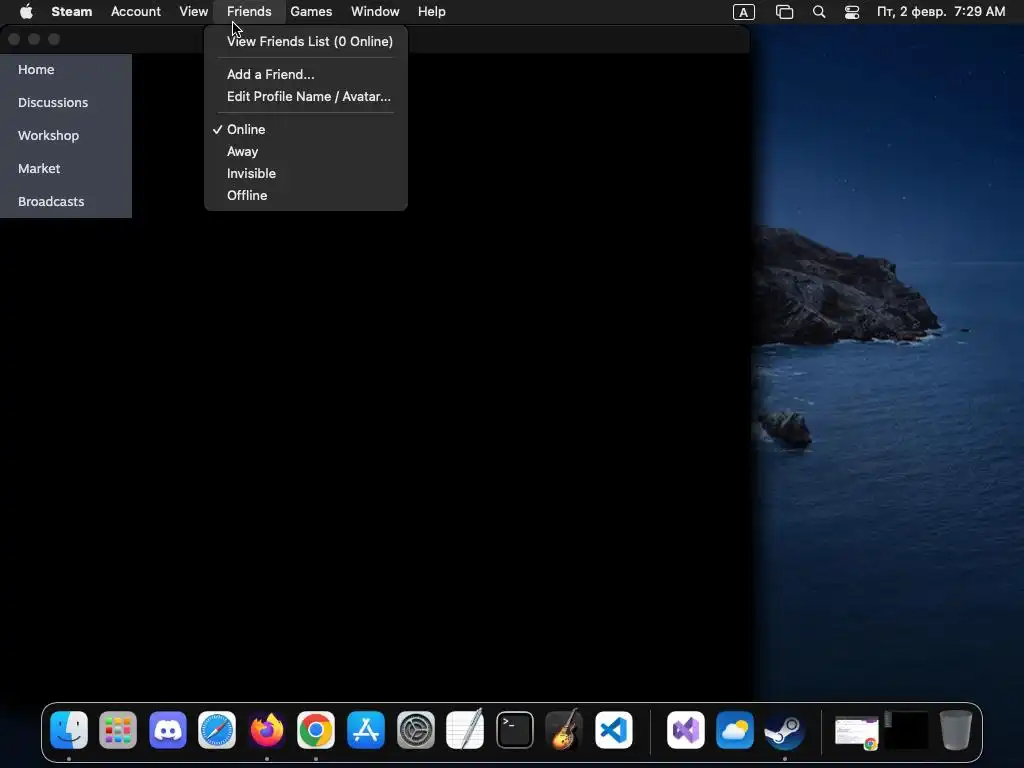Choose Edit Profile Name / Avatar...
The height and width of the screenshot is (768, 1024).
coord(306,97)
